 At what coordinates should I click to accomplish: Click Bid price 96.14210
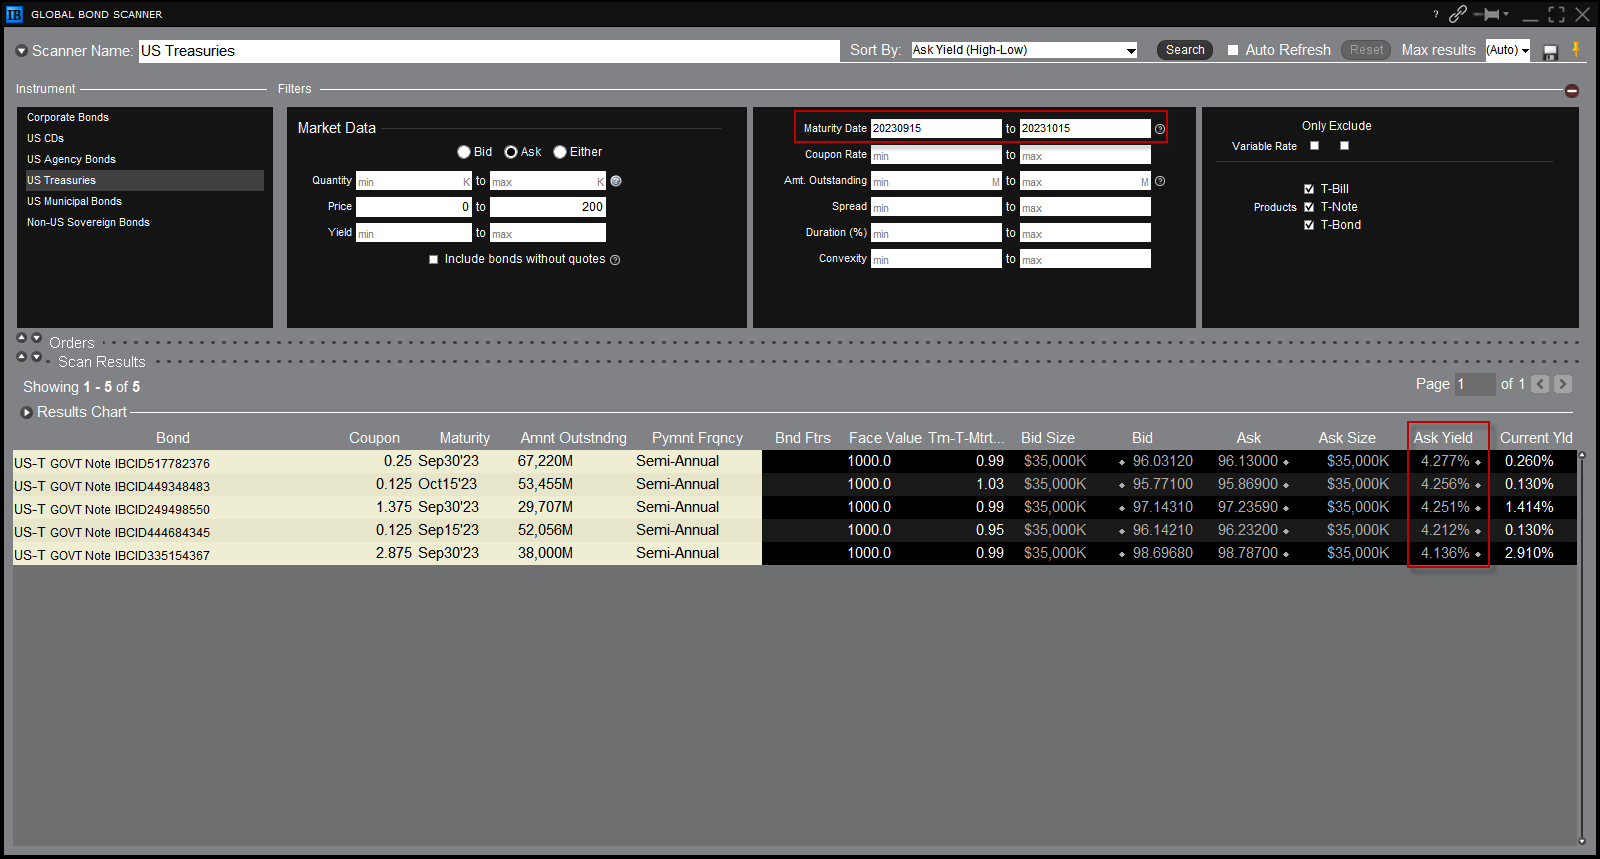(x=1162, y=530)
